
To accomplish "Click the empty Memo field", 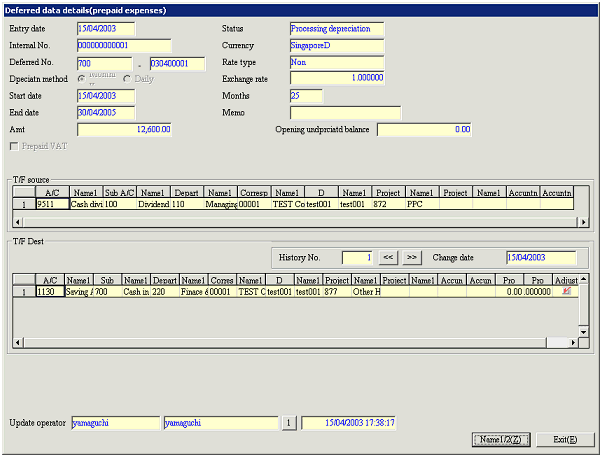I will (x=345, y=113).
